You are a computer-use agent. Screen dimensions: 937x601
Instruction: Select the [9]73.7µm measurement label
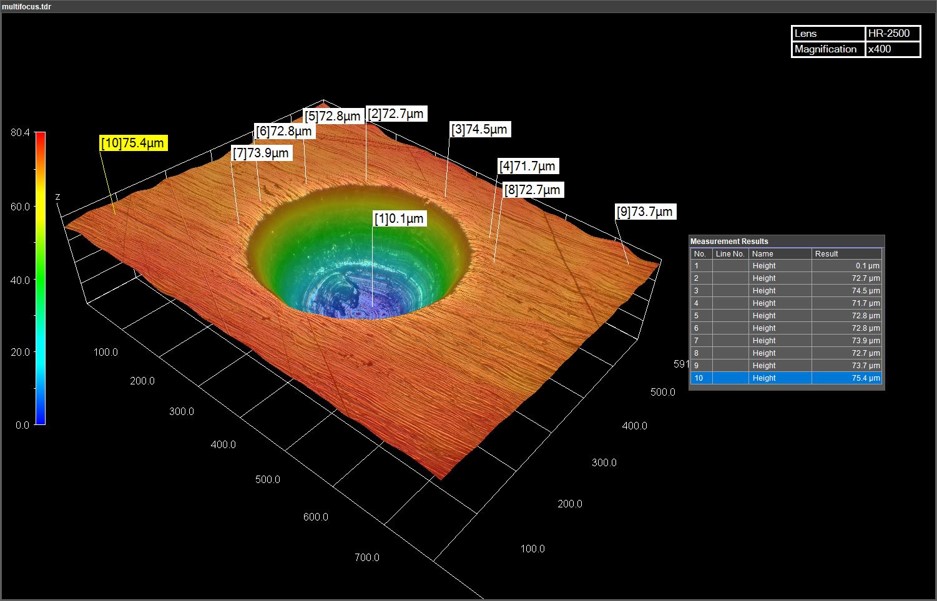(645, 211)
